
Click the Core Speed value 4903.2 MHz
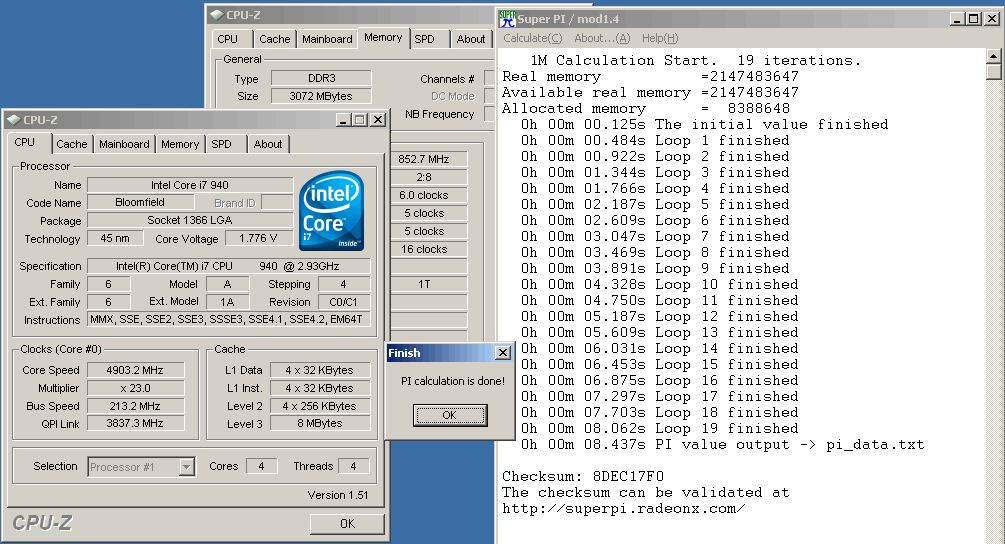(135, 370)
